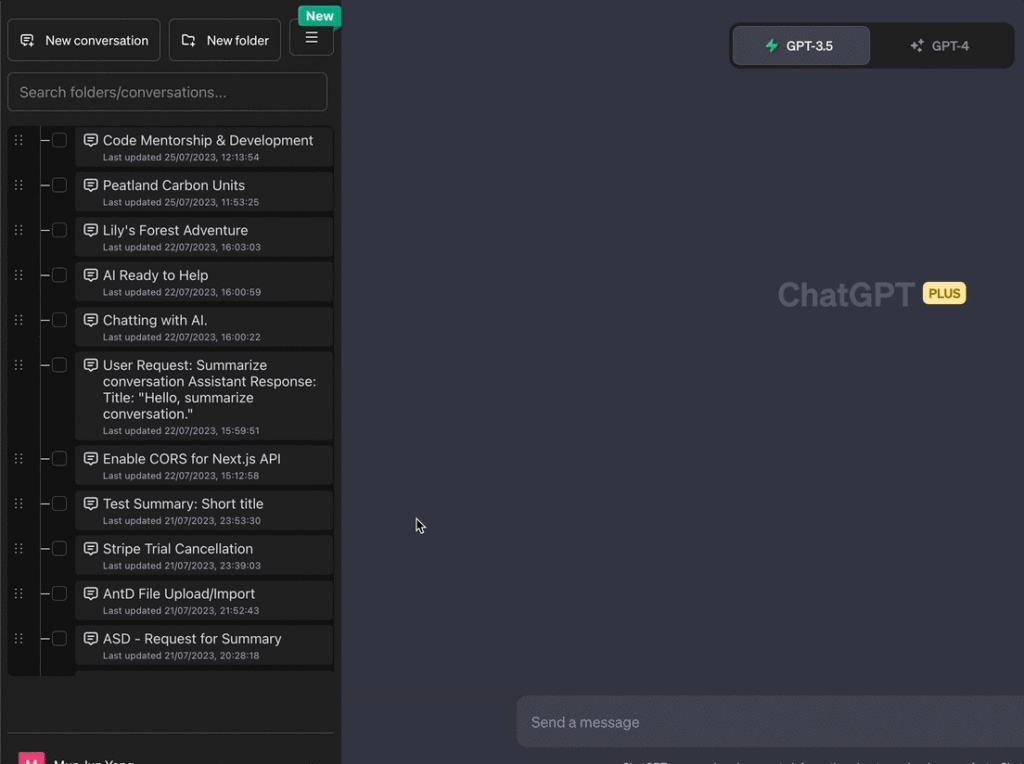Screen dimensions: 1024x764
Task: Check the box for AntD File Upload/Import
Action: point(59,594)
